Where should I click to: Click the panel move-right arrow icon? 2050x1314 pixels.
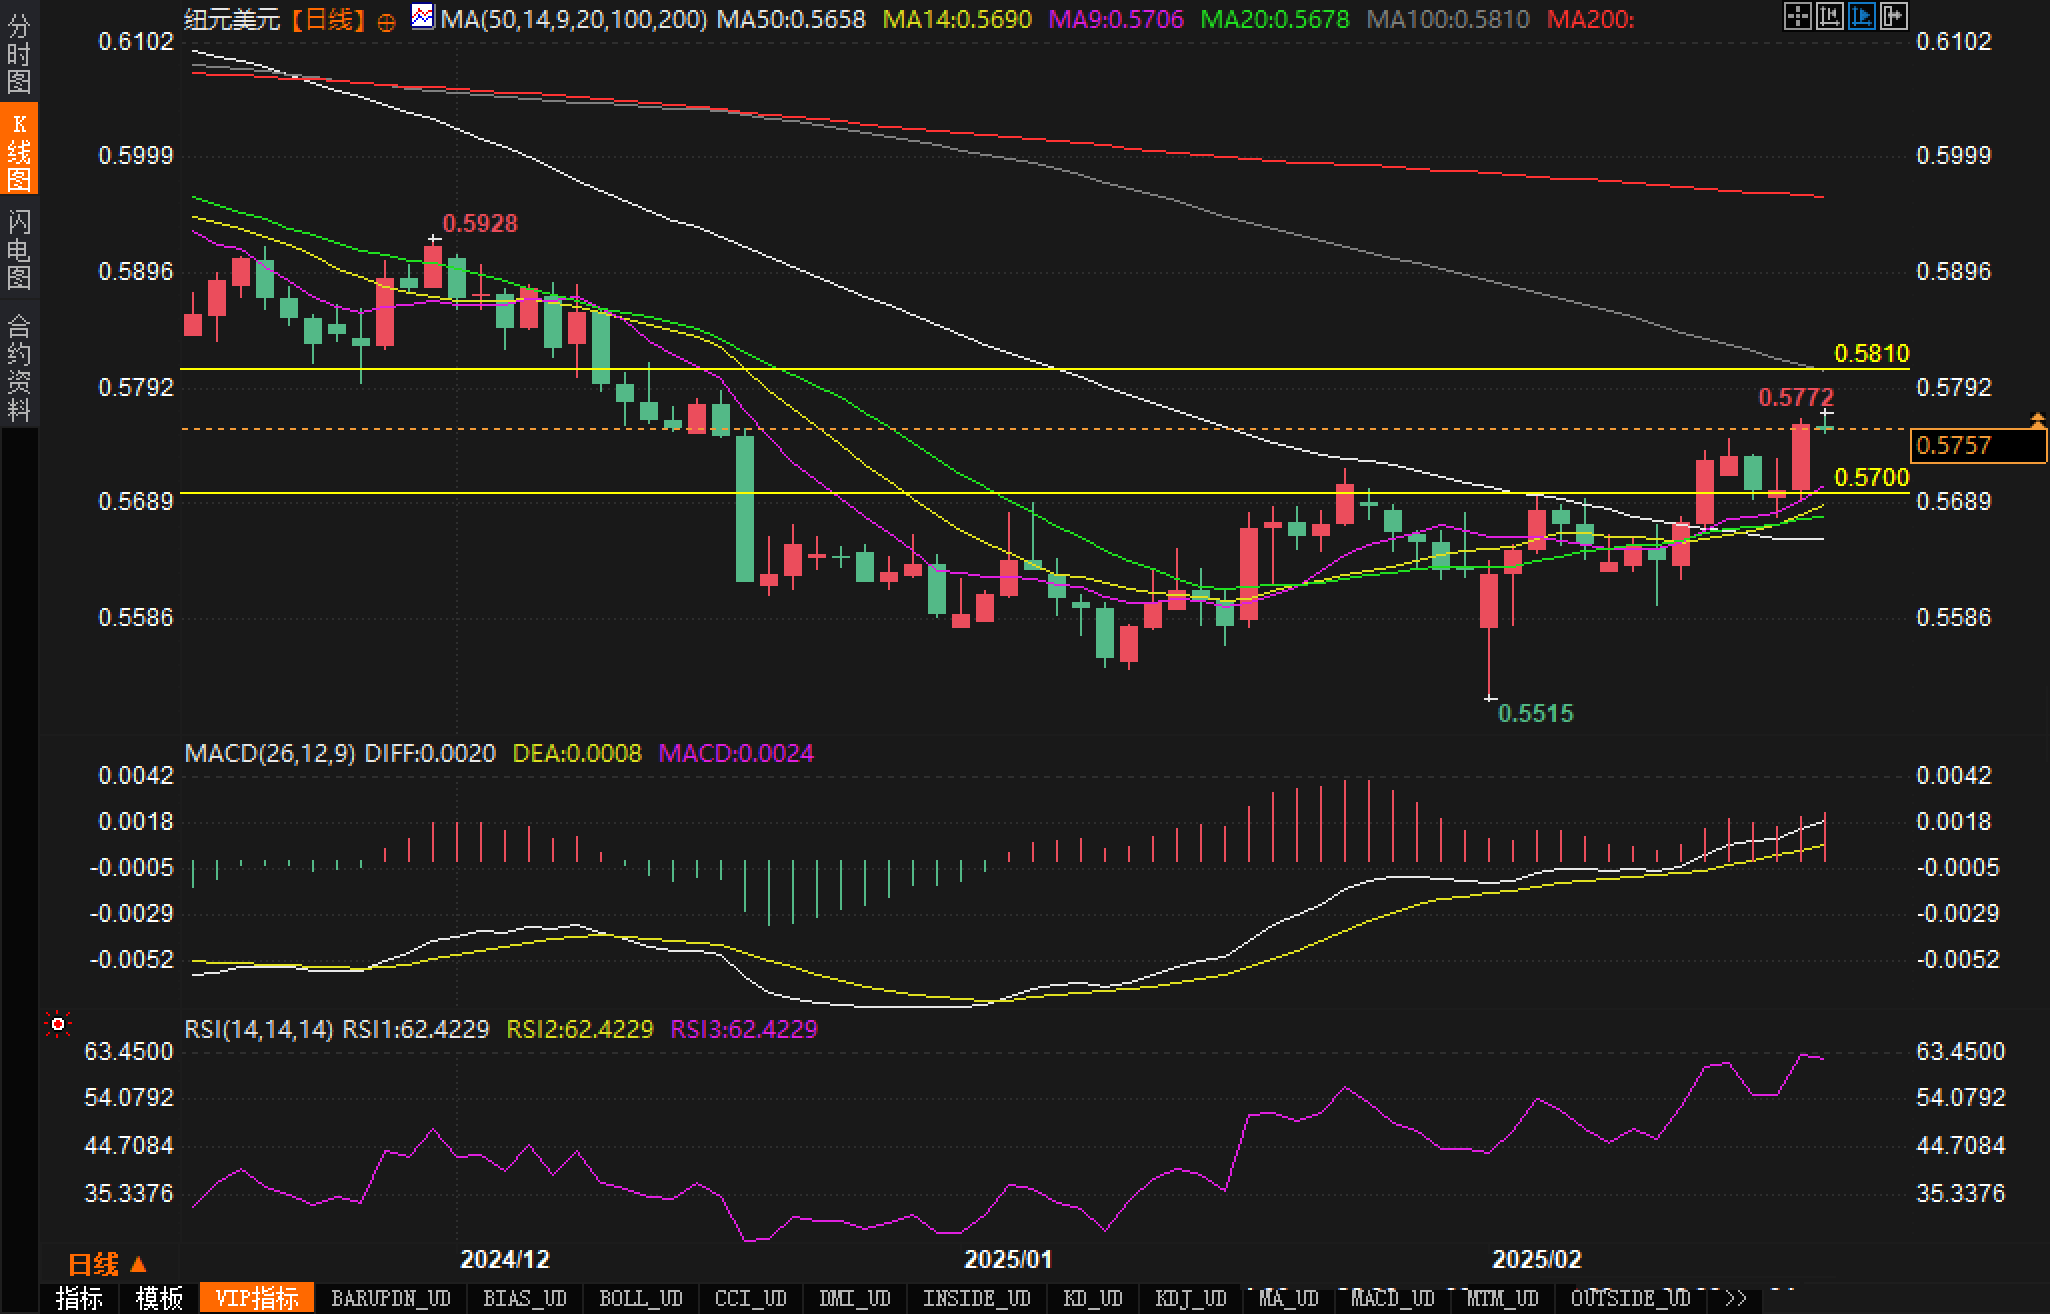pyautogui.click(x=1893, y=16)
